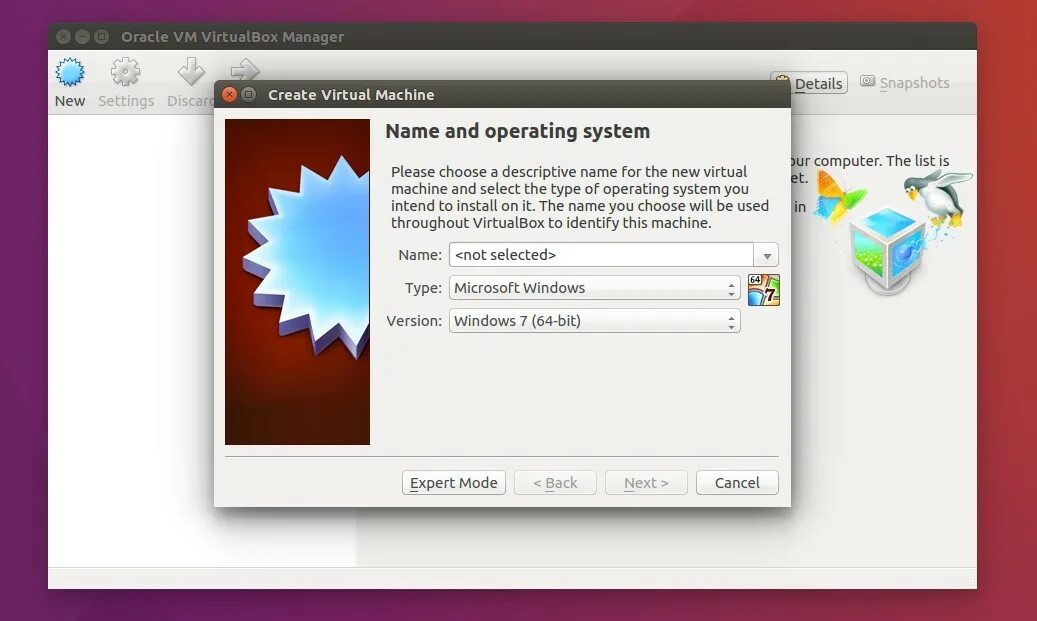Click the Discard arrow toolbar icon

click(x=191, y=71)
